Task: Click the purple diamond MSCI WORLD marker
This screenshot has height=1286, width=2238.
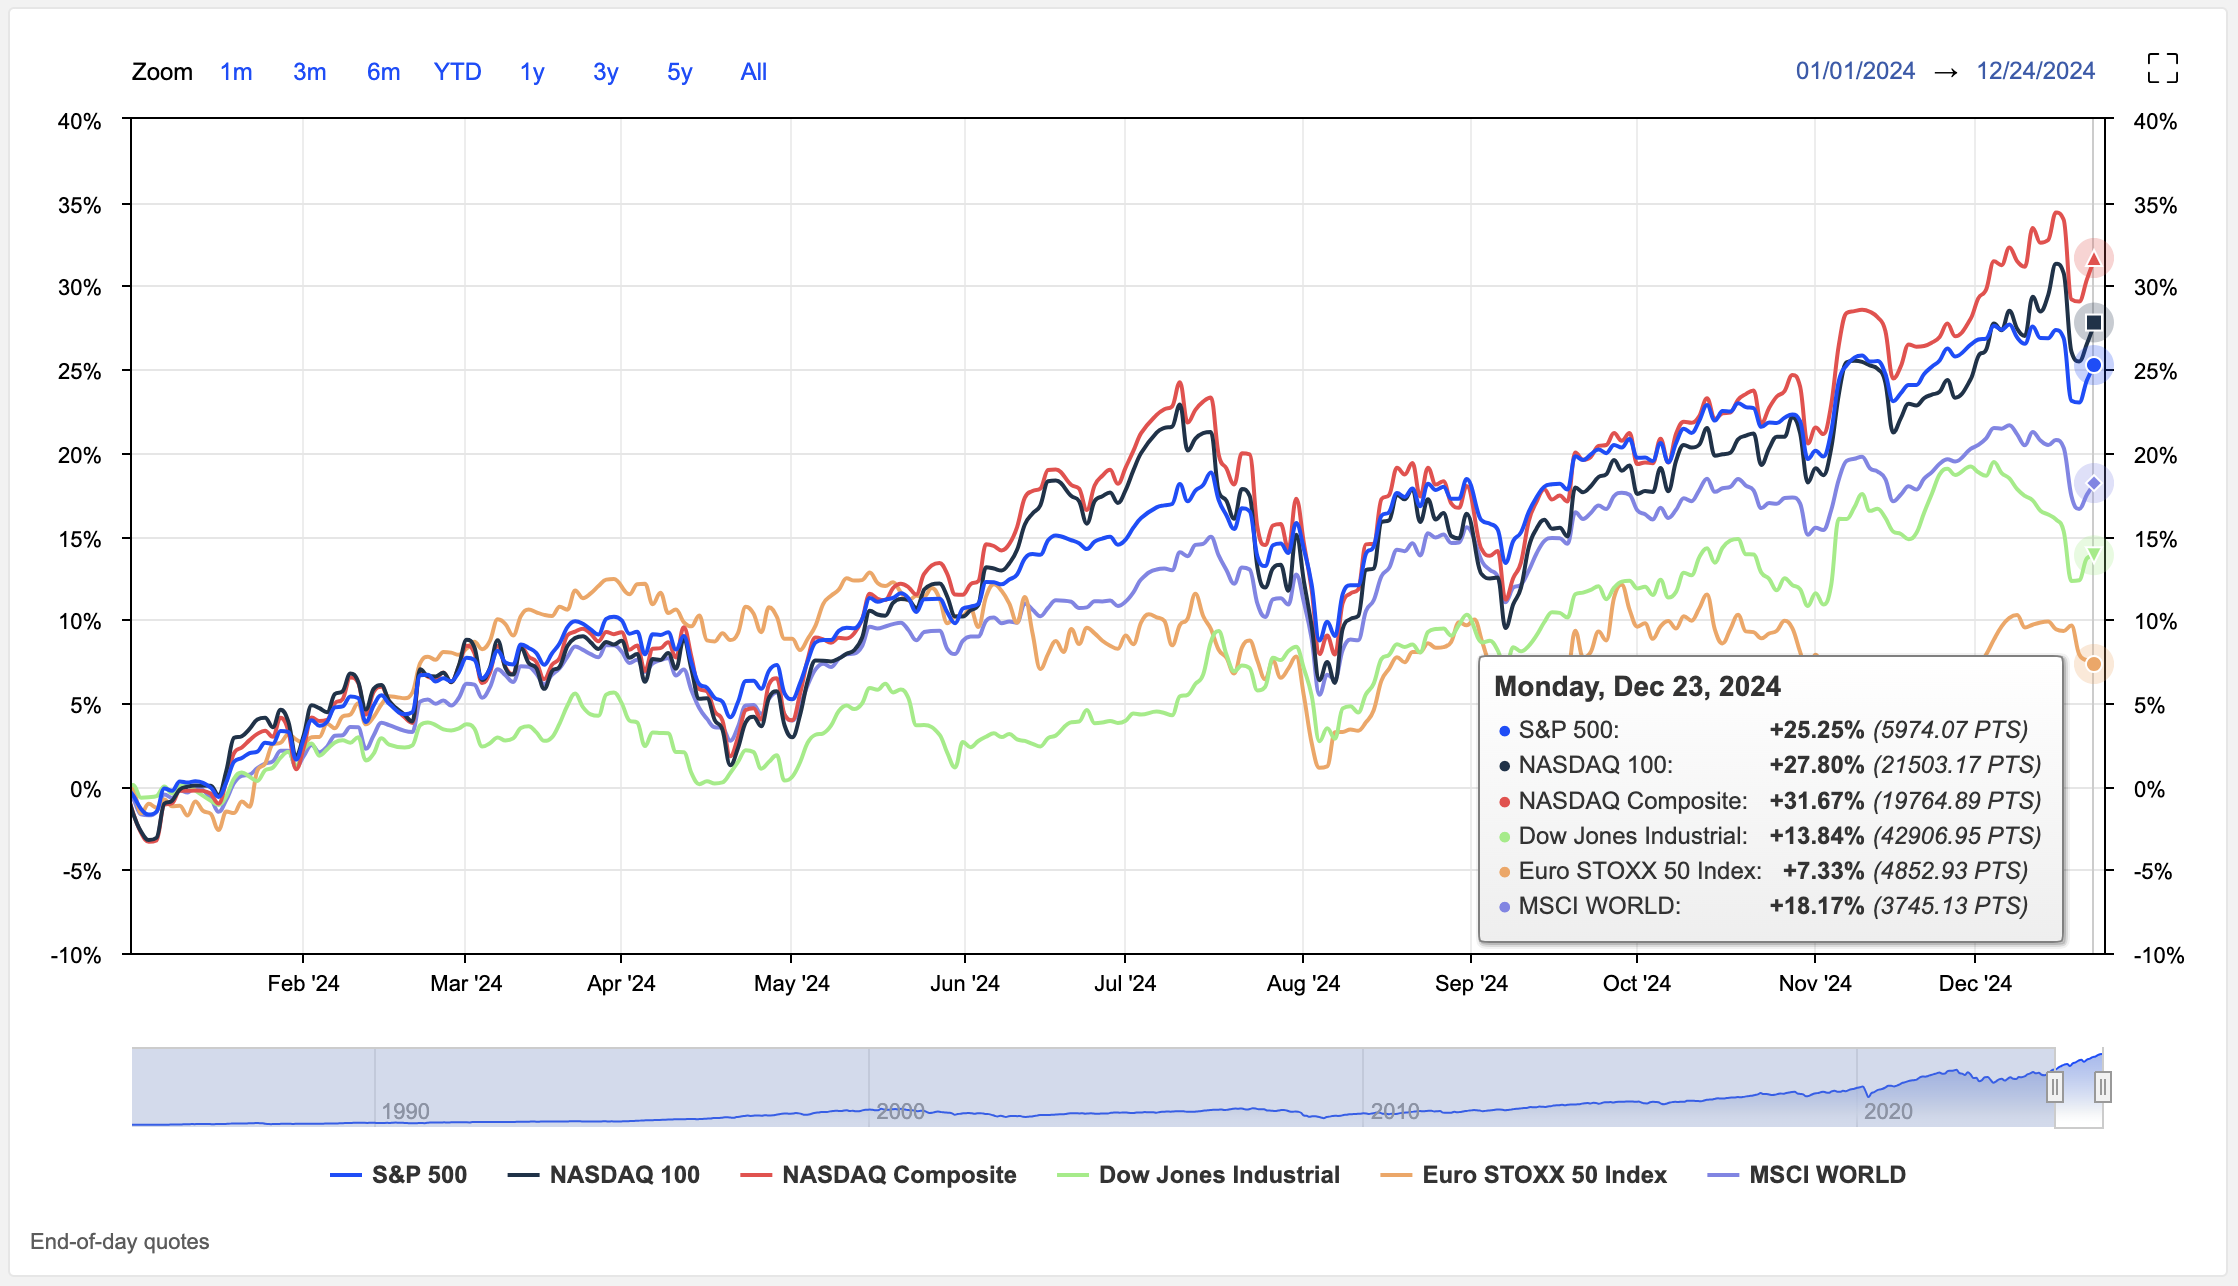Action: coord(2093,484)
